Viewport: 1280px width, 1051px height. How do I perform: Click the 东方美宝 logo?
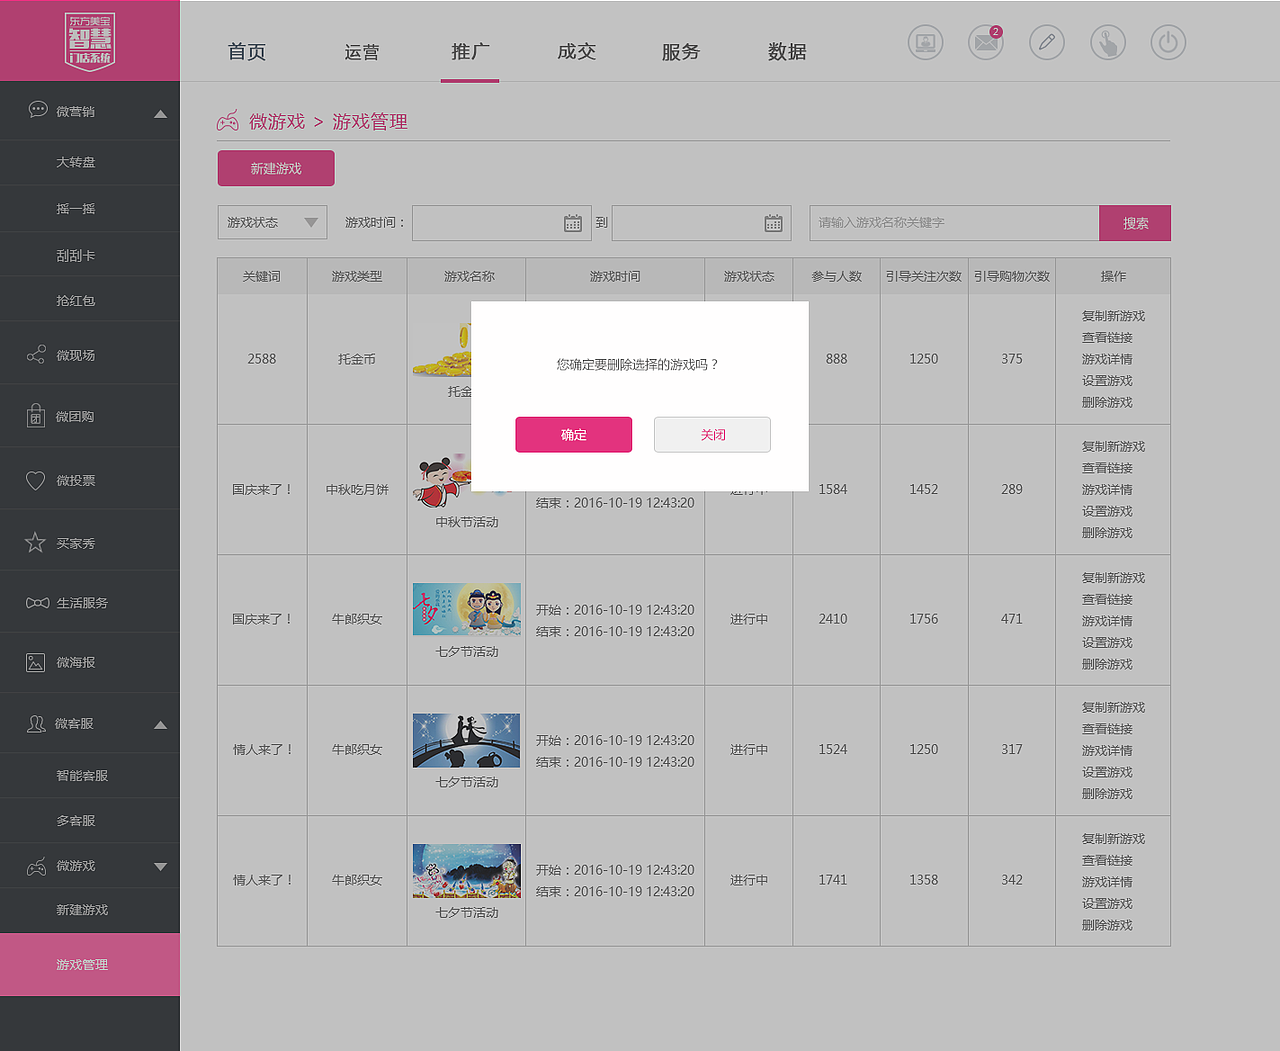point(90,40)
